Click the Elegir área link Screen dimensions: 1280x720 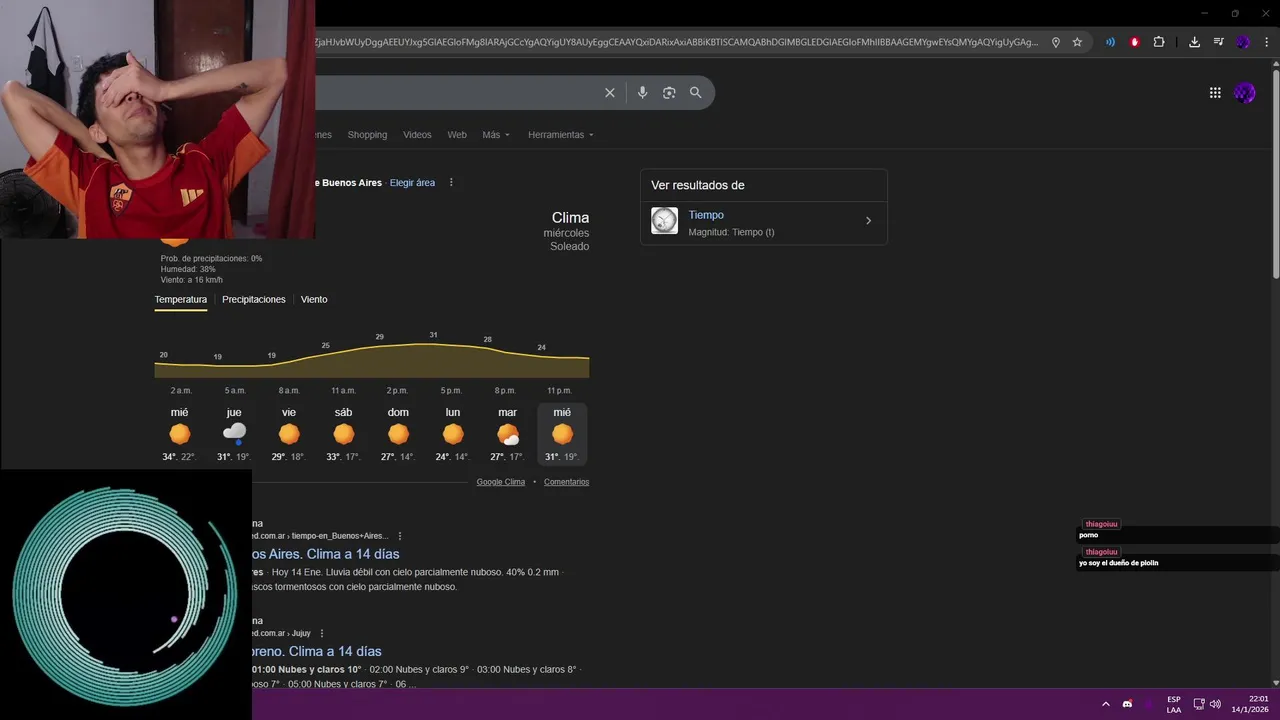point(412,183)
